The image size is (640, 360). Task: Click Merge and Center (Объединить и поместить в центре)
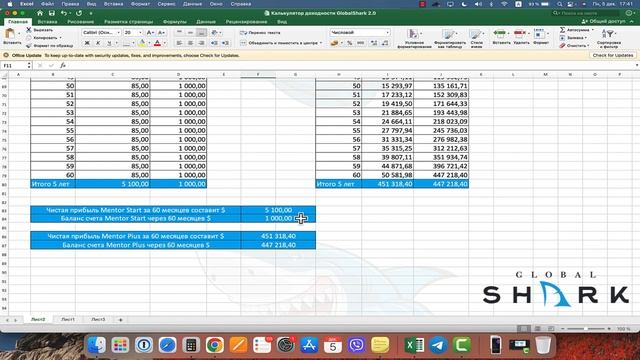pos(281,43)
